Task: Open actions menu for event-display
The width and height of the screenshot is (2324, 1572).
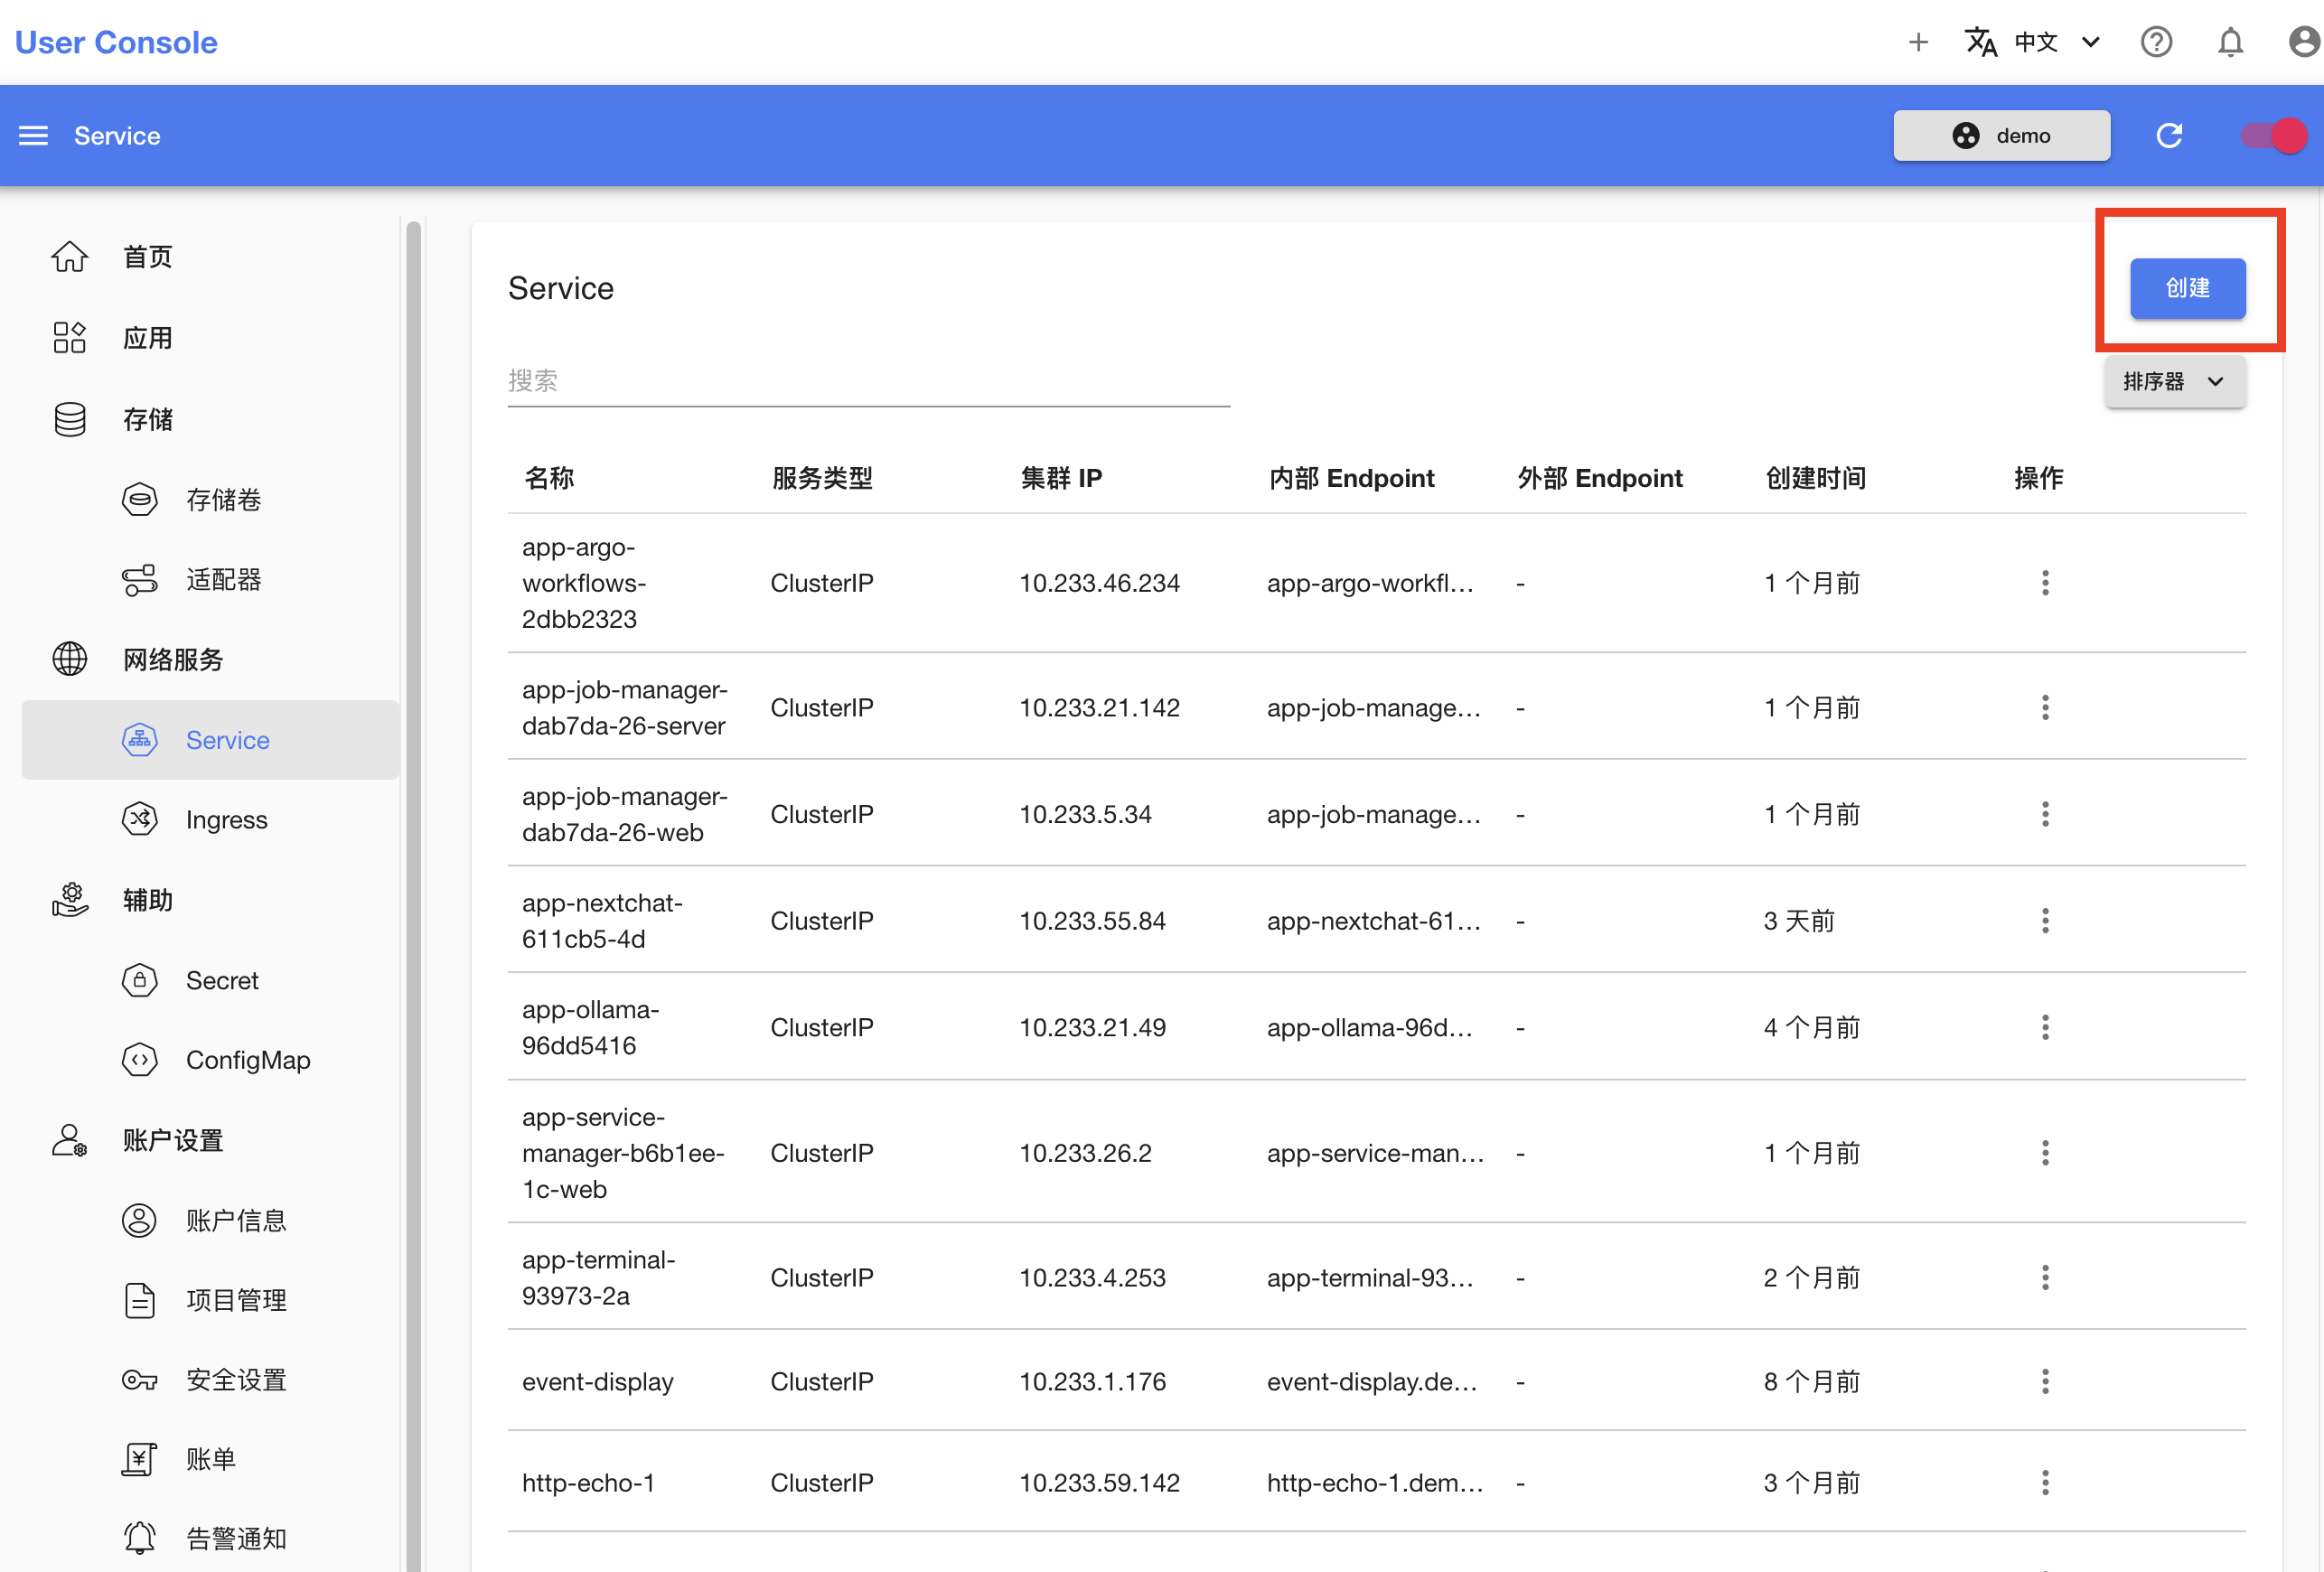Action: [x=2044, y=1382]
